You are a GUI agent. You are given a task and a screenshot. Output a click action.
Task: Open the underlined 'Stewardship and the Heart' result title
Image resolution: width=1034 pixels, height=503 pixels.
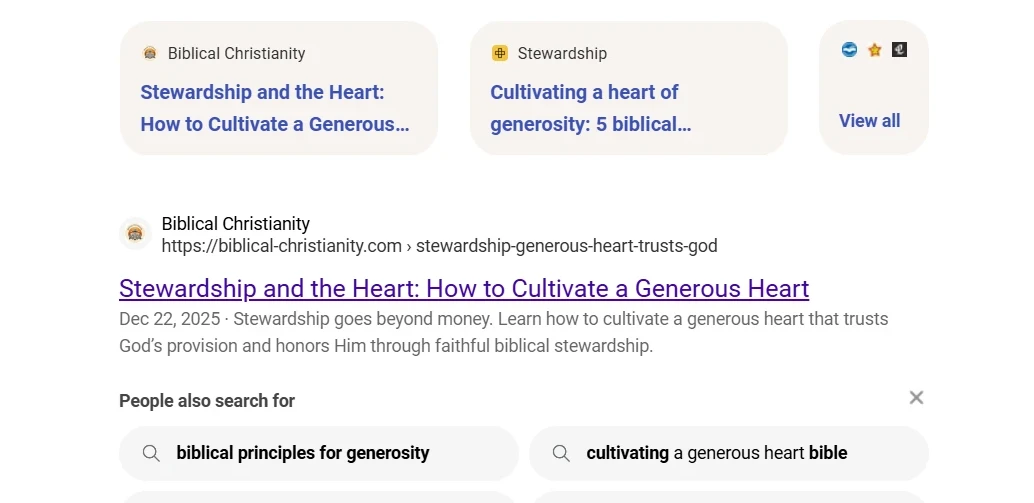pyautogui.click(x=464, y=289)
